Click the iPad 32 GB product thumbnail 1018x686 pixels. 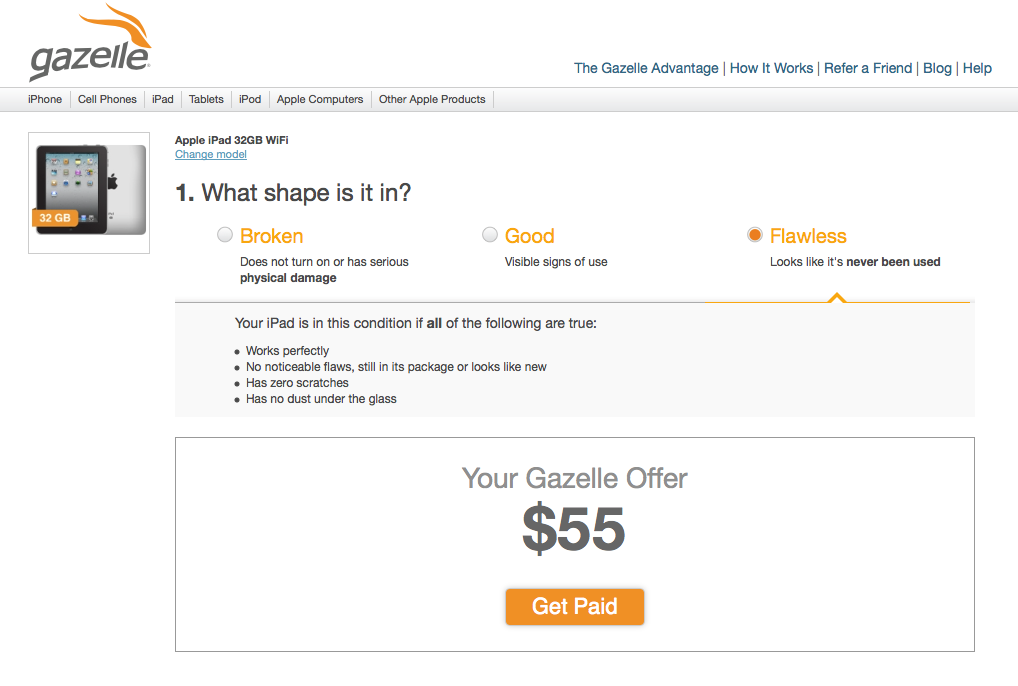pos(89,193)
